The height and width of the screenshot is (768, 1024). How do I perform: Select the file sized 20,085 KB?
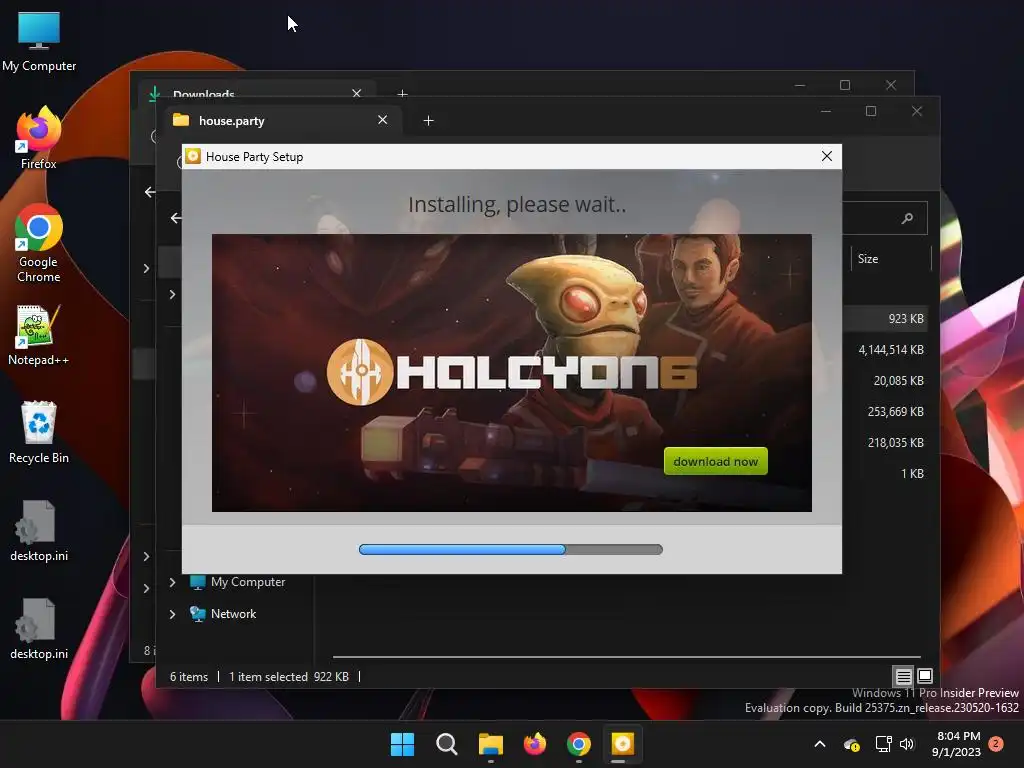point(898,380)
